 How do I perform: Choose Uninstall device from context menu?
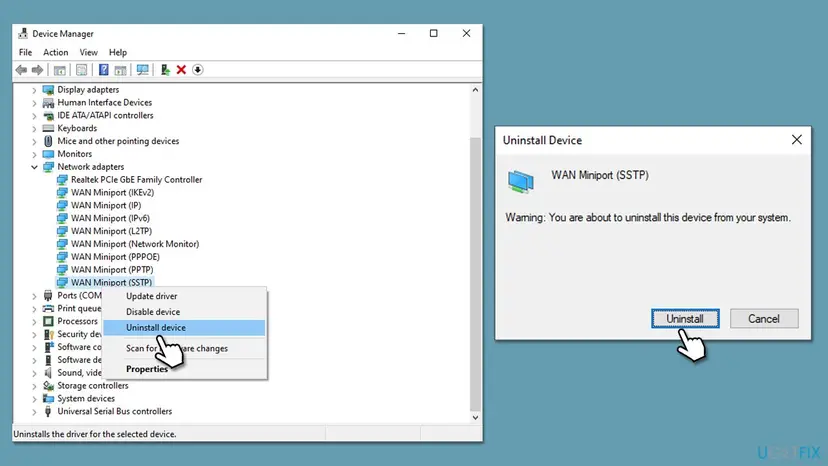click(184, 328)
